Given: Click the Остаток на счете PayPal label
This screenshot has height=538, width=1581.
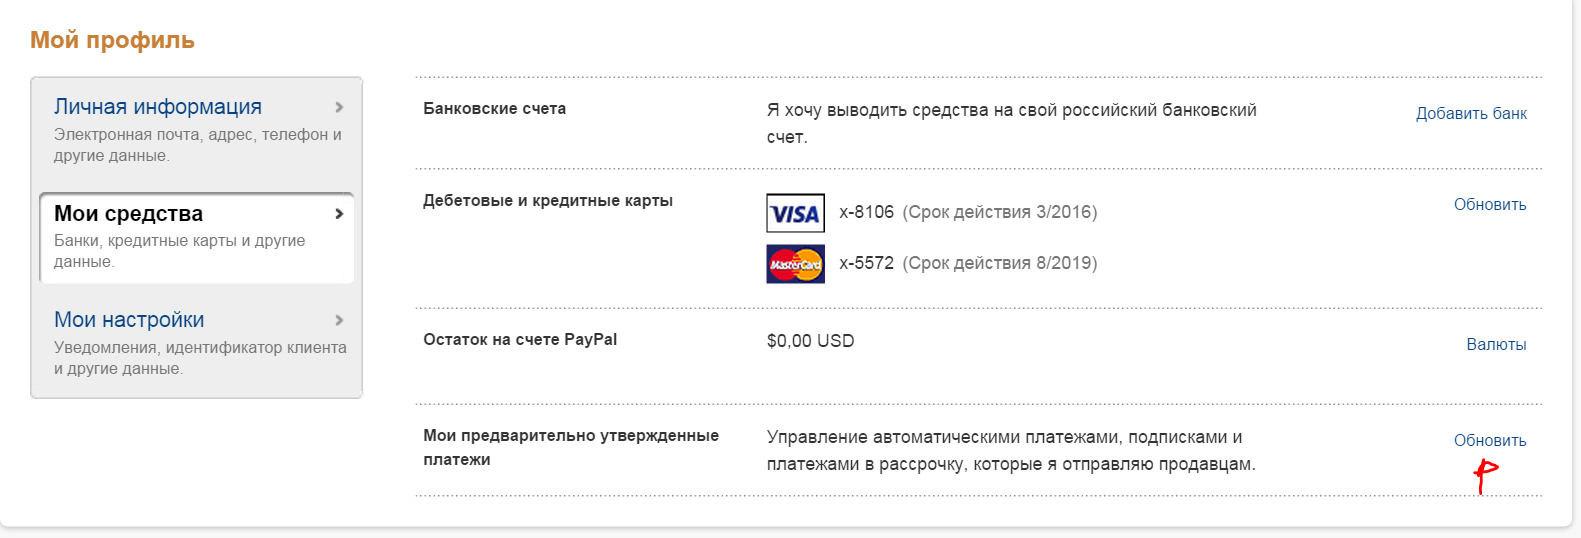Looking at the screenshot, I should pyautogui.click(x=519, y=340).
